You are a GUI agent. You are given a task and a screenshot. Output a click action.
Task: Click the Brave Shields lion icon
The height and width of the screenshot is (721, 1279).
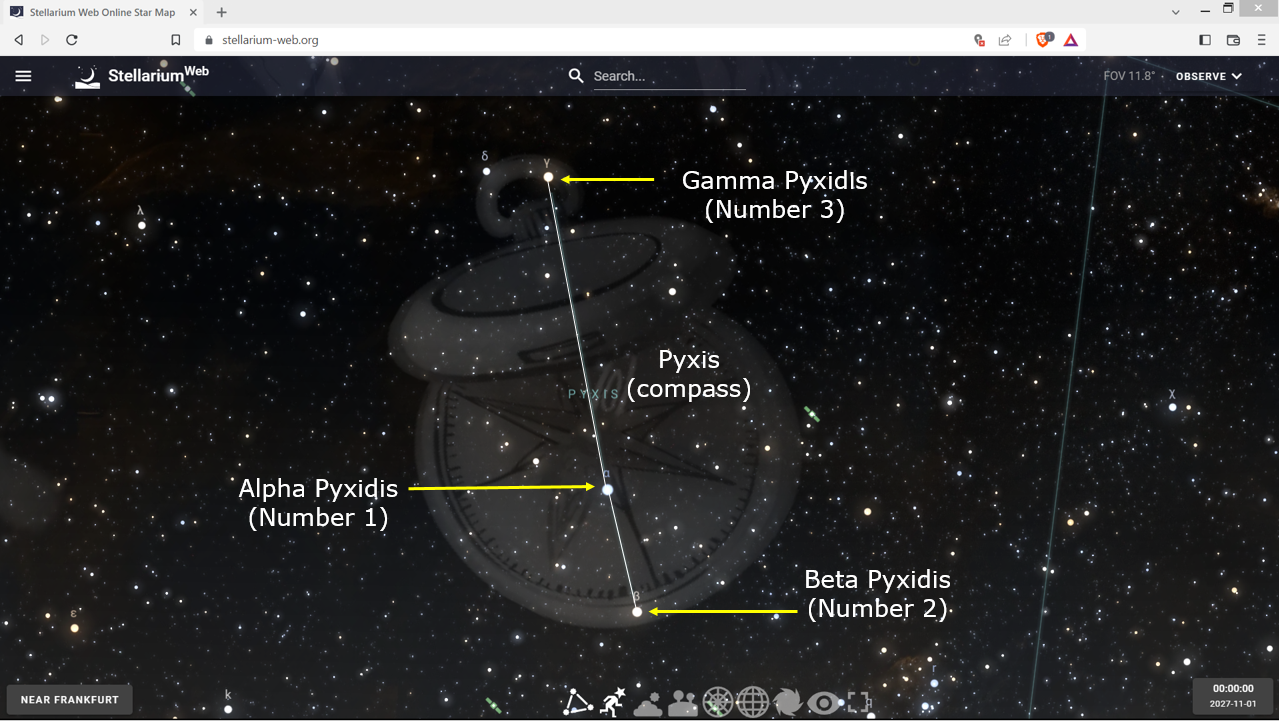[1044, 40]
